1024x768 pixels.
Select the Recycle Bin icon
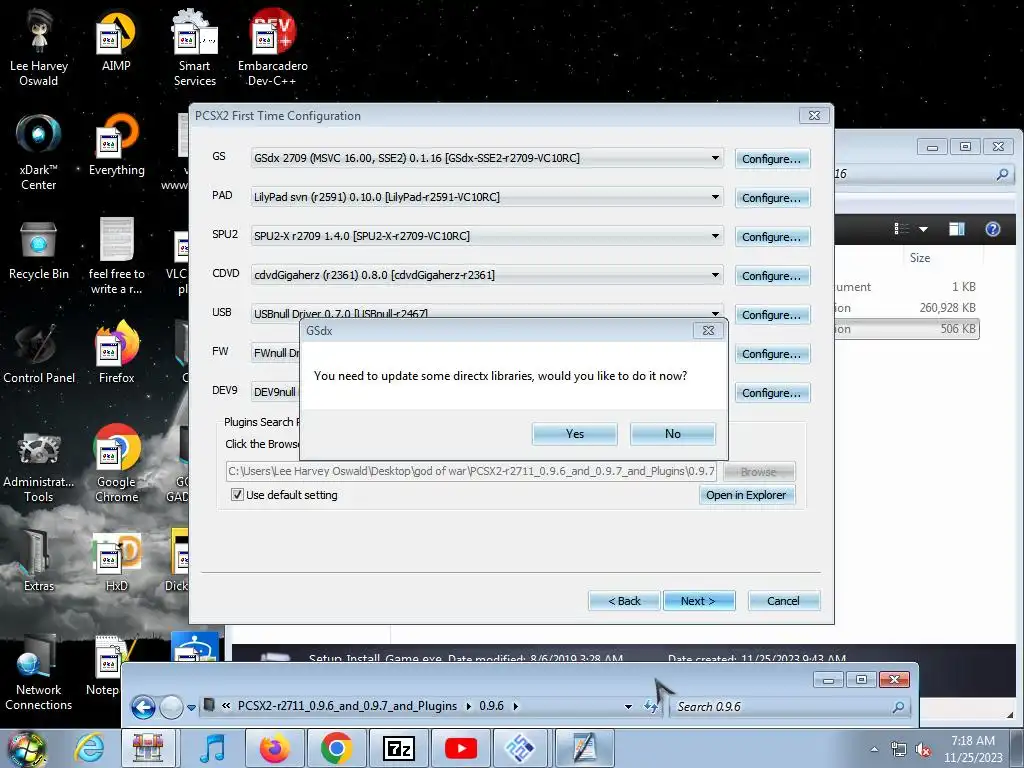tap(39, 249)
